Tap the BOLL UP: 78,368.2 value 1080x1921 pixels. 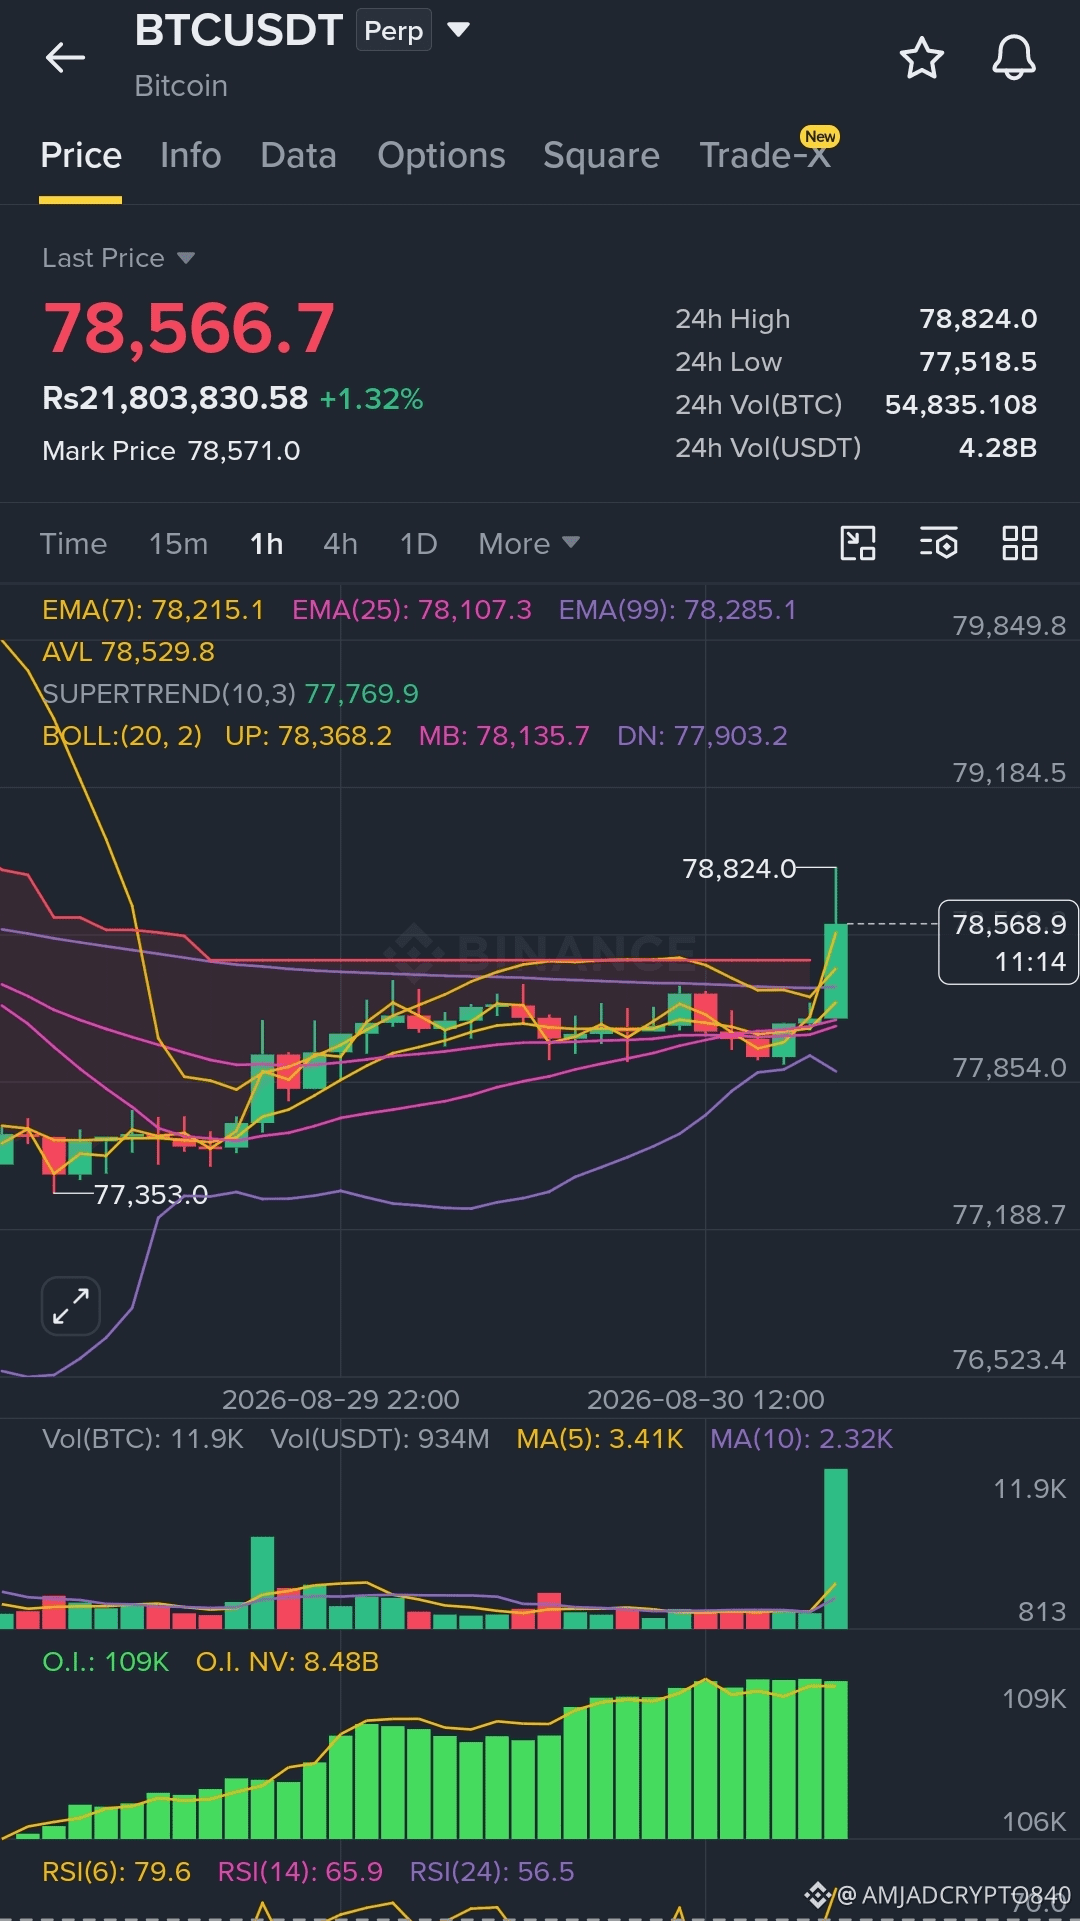308,735
